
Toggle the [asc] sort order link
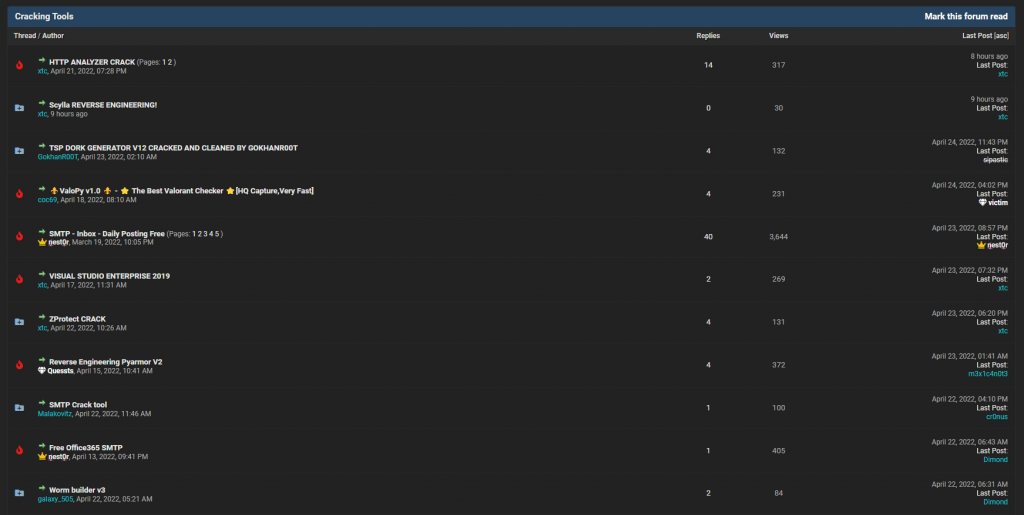click(1001, 36)
